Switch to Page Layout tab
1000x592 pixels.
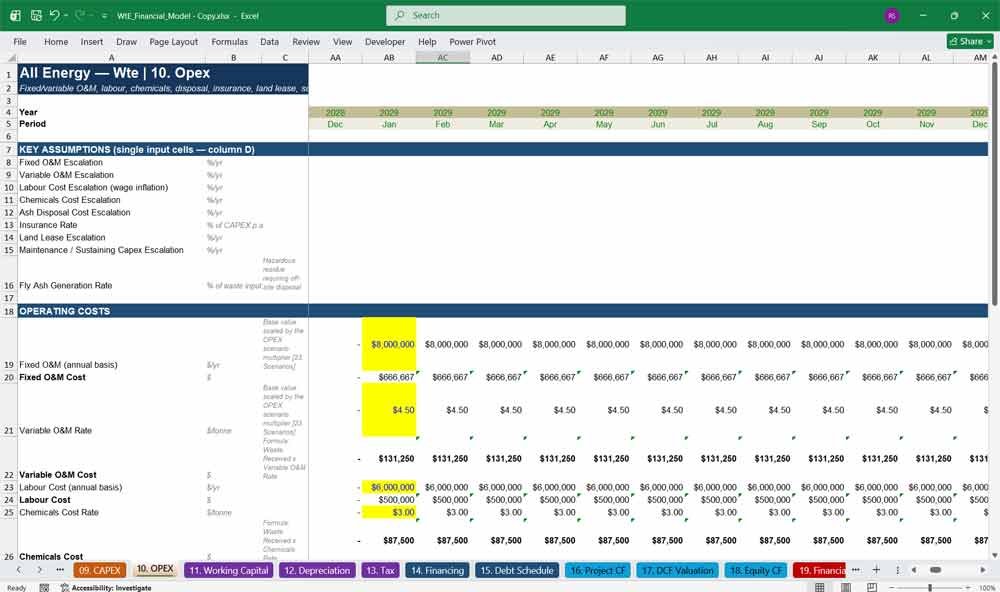(x=173, y=41)
